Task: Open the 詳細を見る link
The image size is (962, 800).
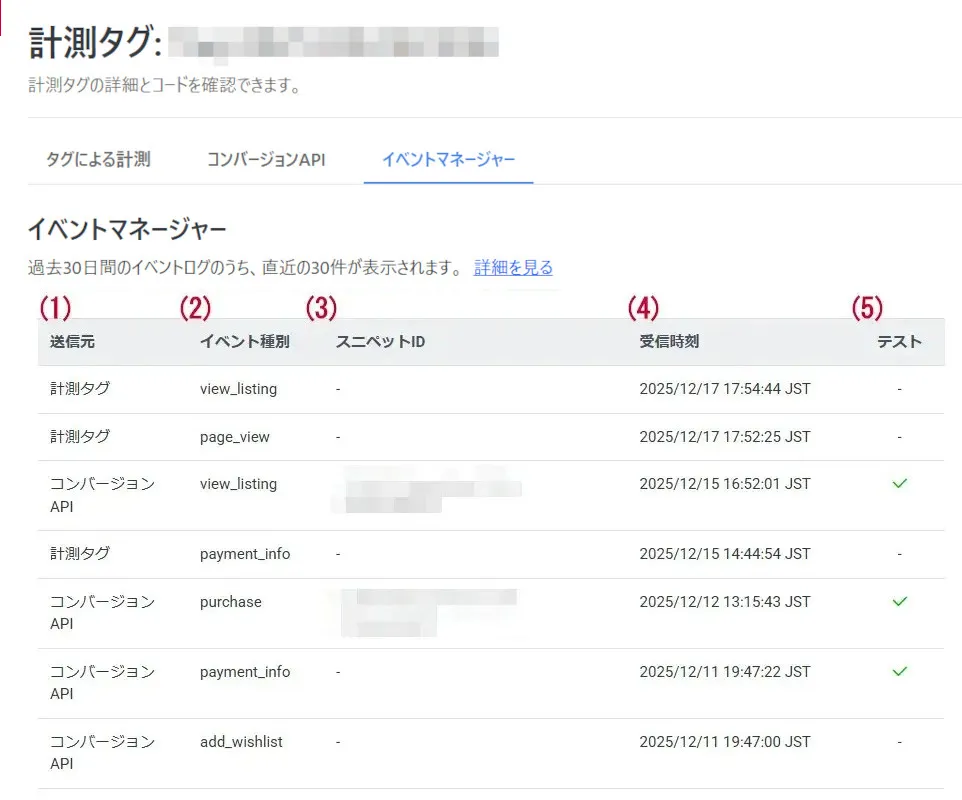Action: (513, 267)
